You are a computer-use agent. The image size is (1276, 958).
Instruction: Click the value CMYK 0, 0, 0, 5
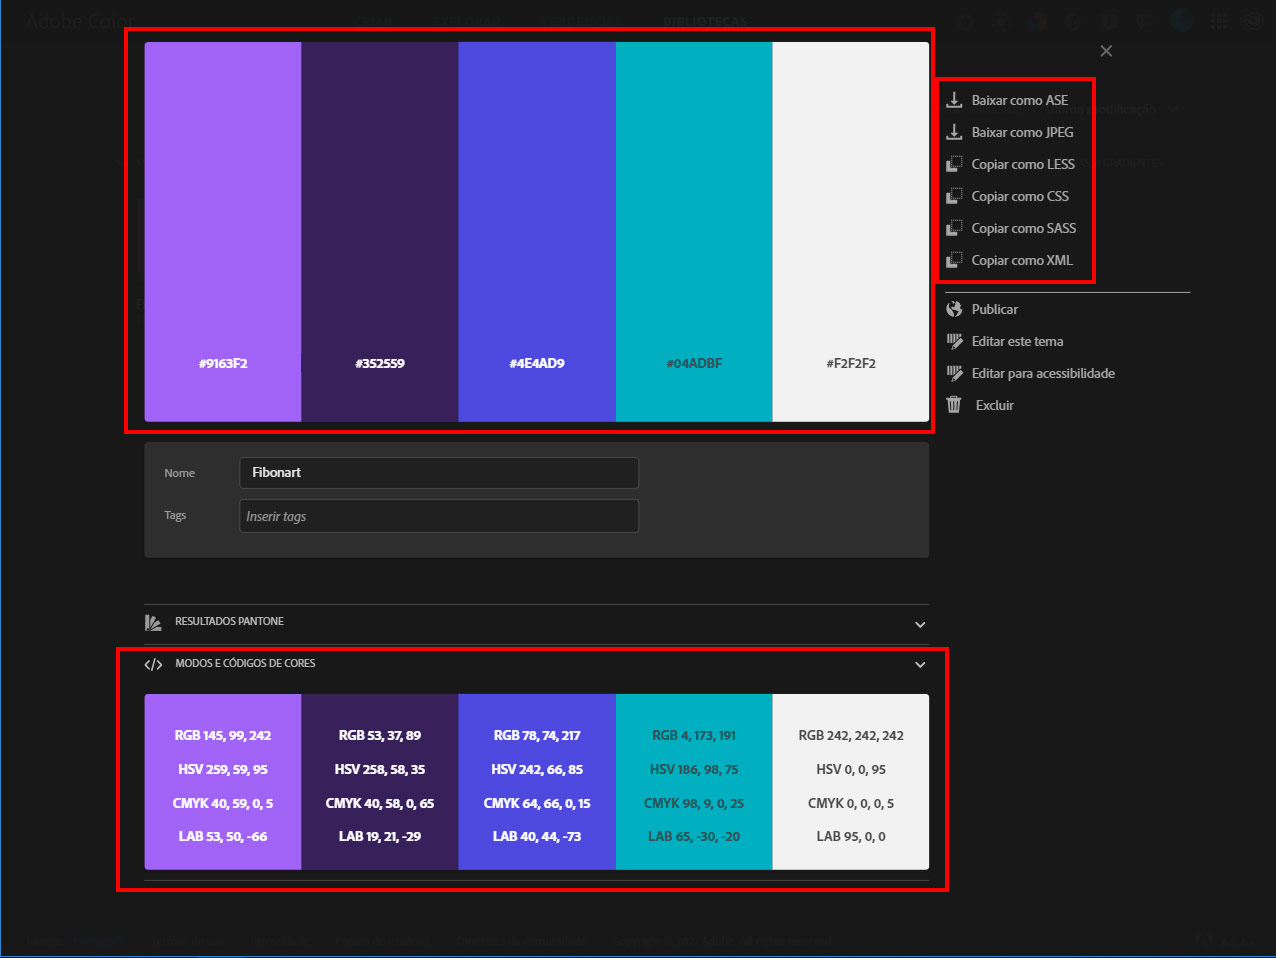click(851, 803)
